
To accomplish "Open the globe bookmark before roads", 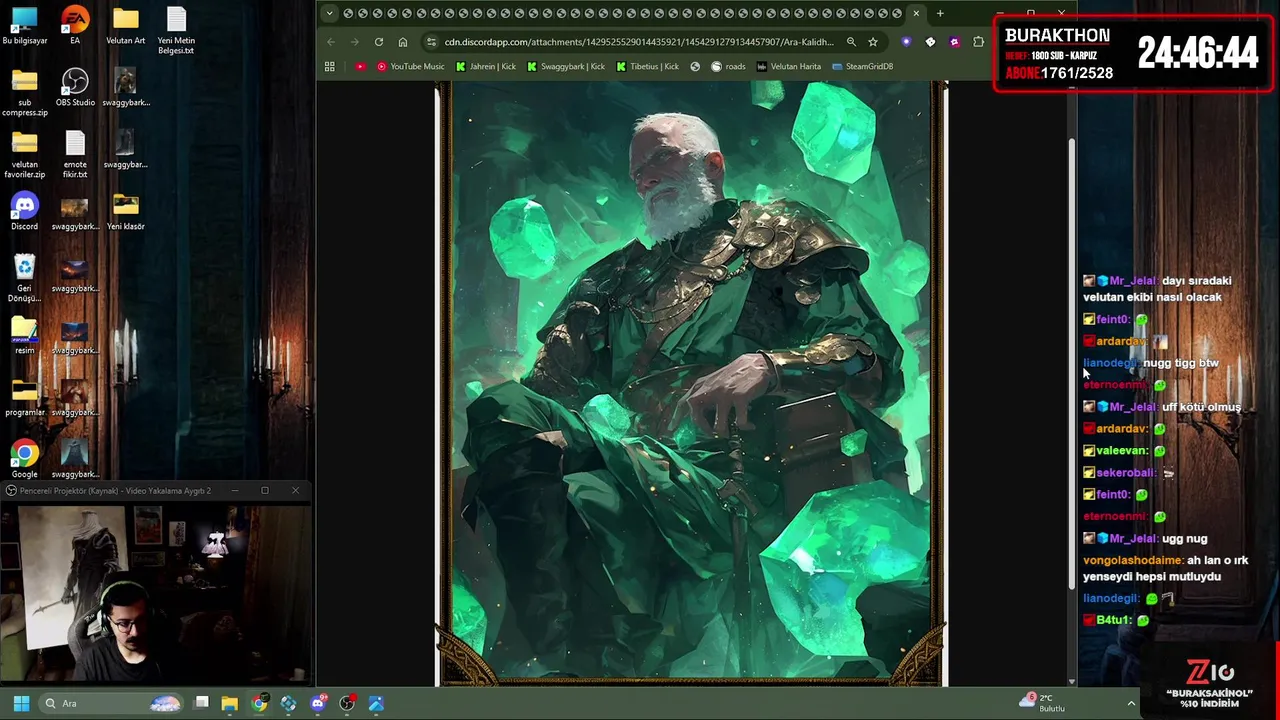I will point(695,66).
